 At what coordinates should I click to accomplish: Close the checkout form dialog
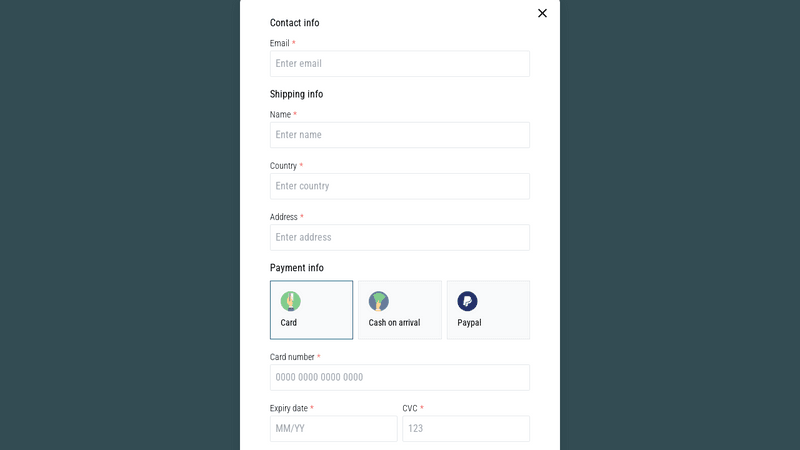[x=542, y=13]
